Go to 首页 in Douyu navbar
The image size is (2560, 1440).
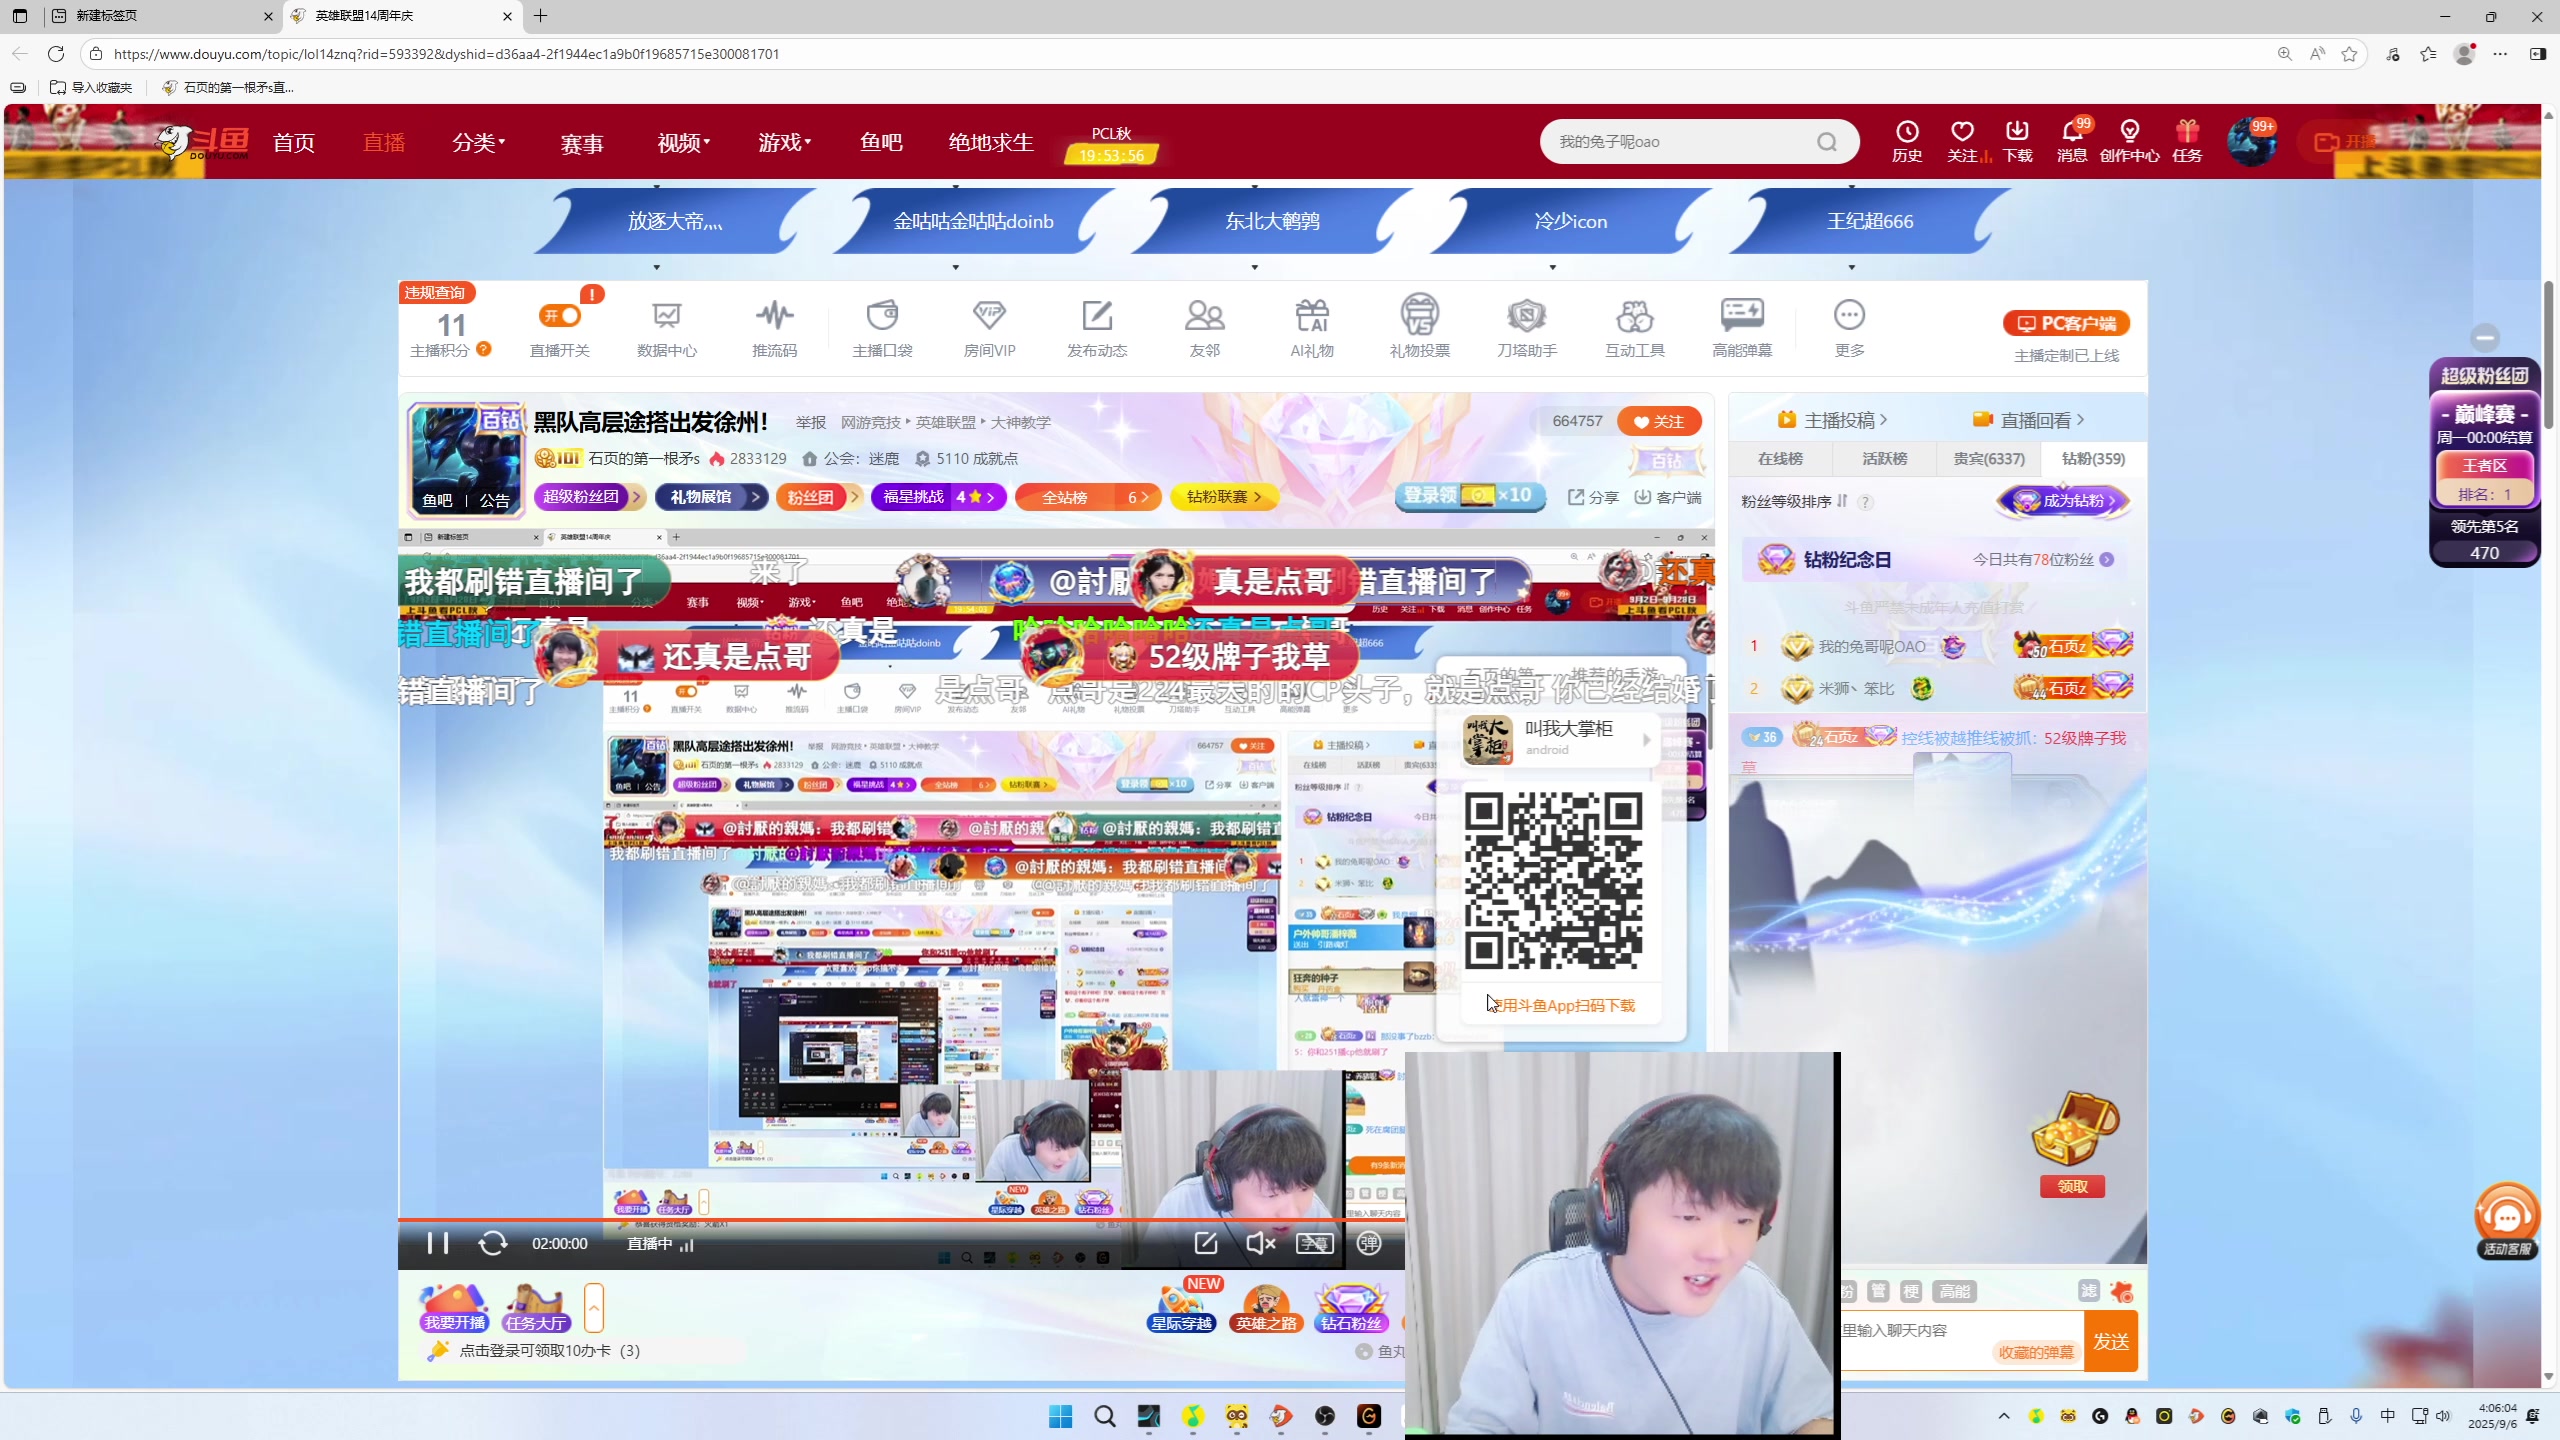pos(293,142)
